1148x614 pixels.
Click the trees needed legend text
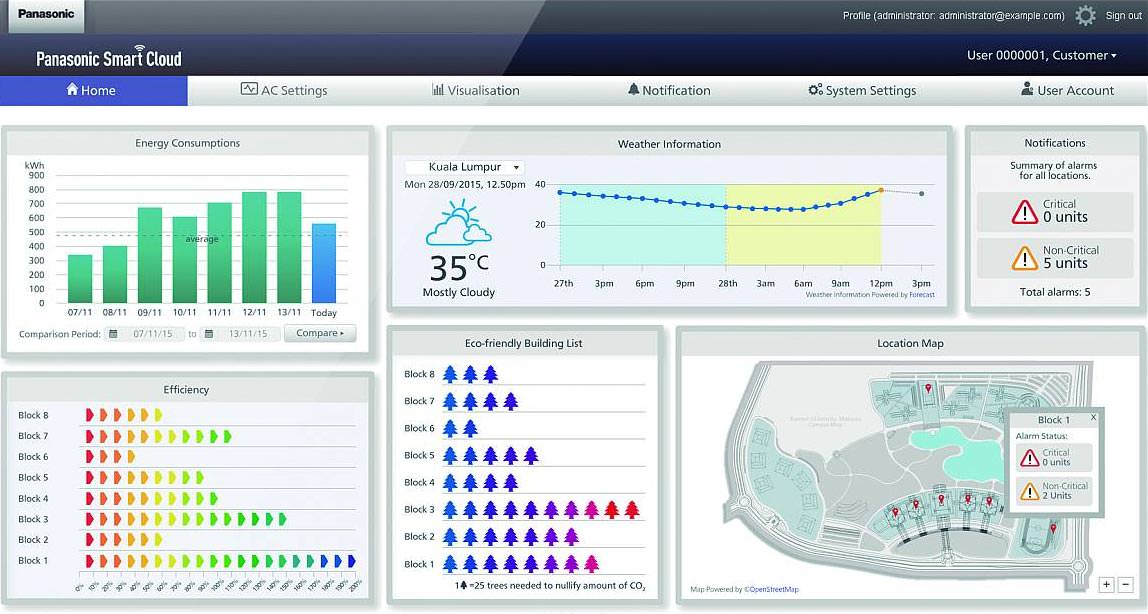(551, 585)
